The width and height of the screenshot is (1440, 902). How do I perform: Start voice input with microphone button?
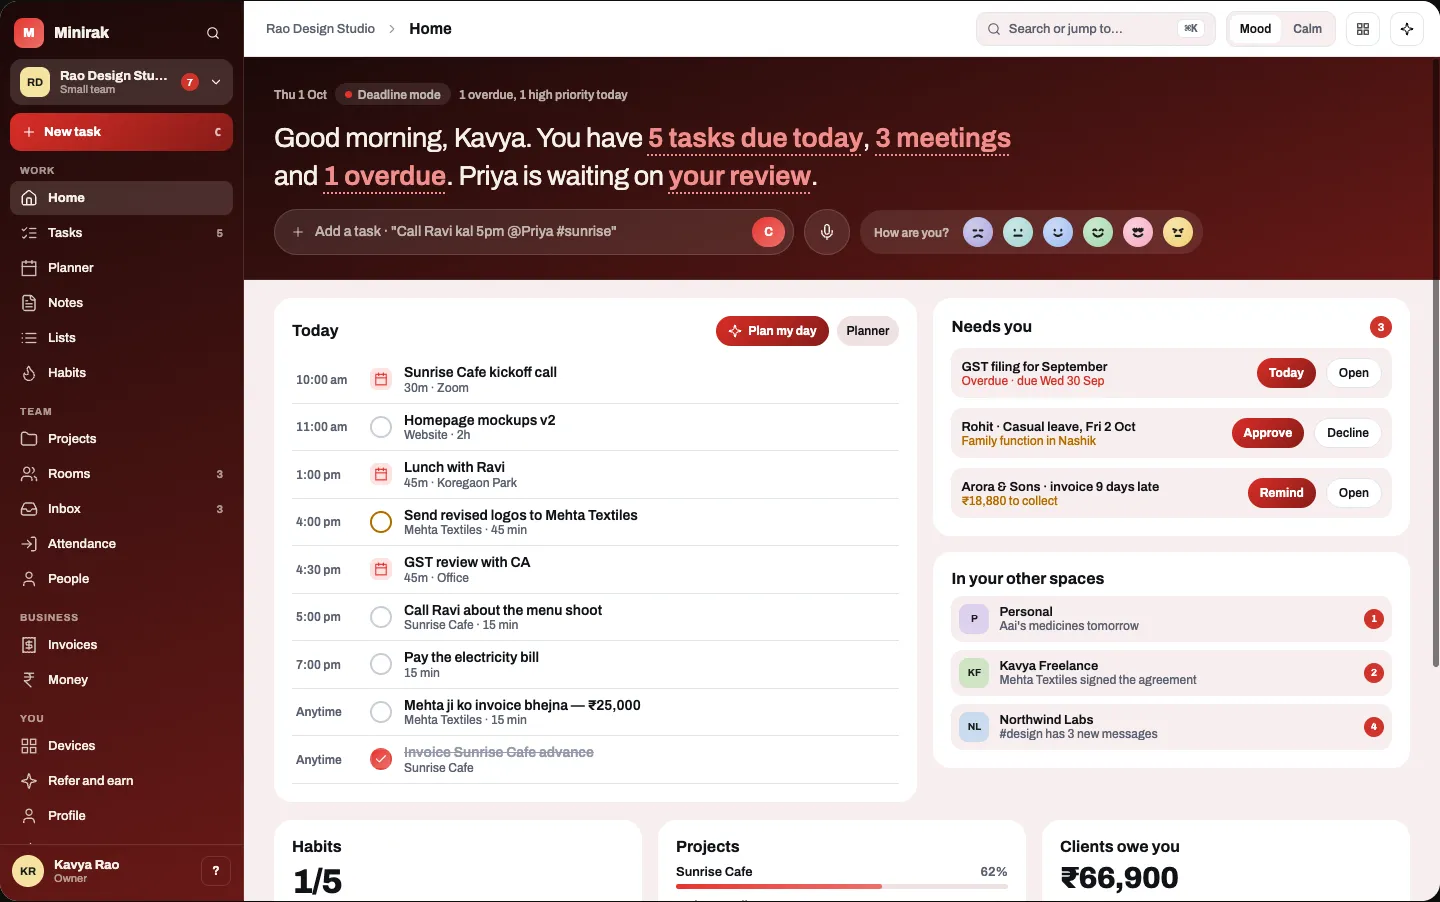click(827, 232)
